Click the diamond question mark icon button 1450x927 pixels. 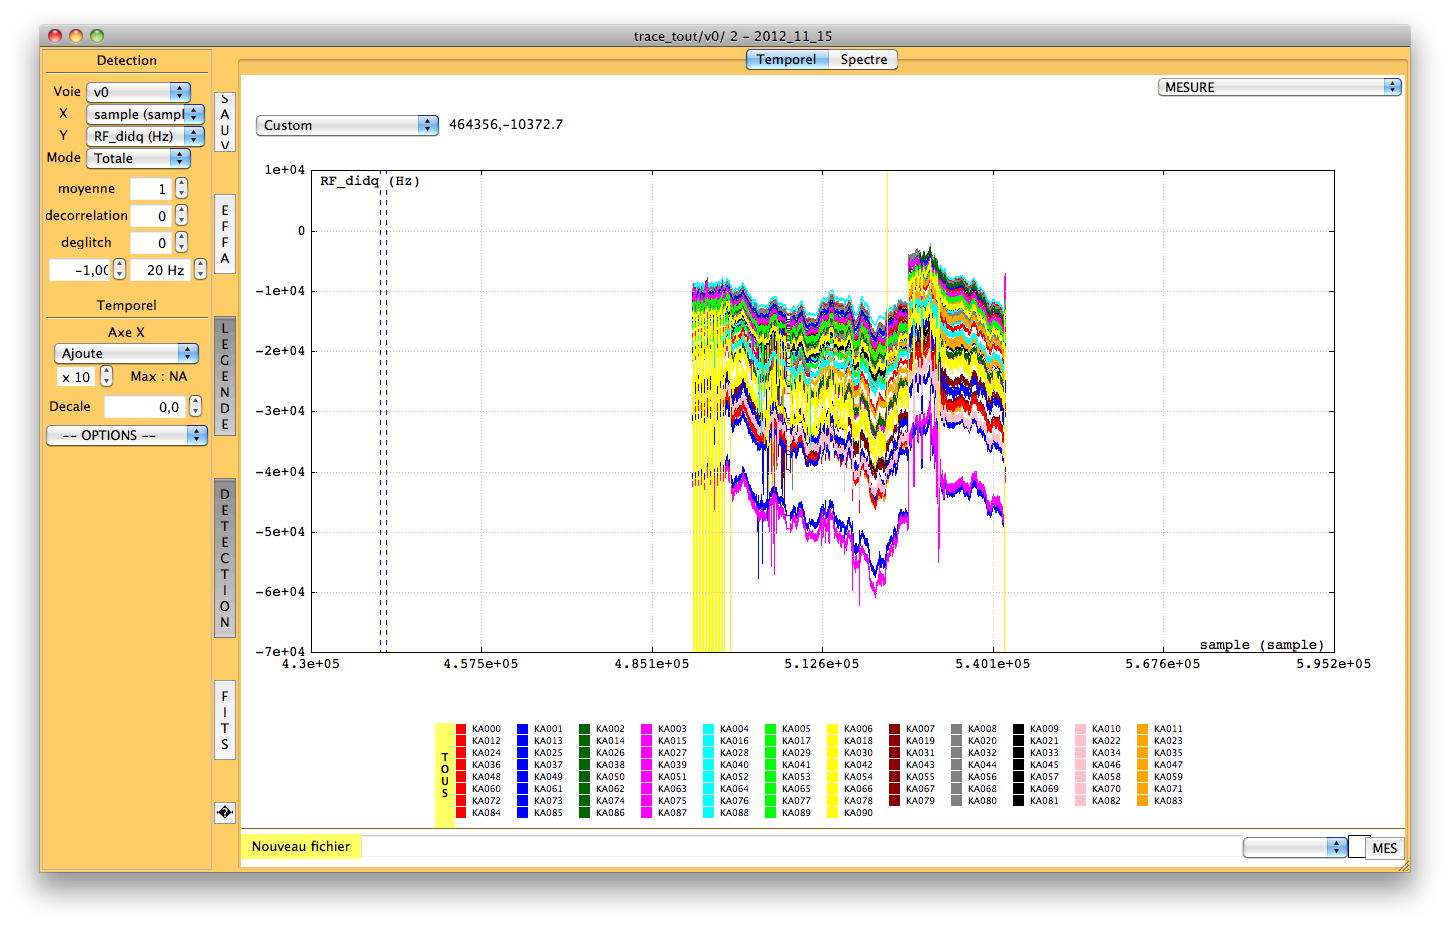[225, 813]
